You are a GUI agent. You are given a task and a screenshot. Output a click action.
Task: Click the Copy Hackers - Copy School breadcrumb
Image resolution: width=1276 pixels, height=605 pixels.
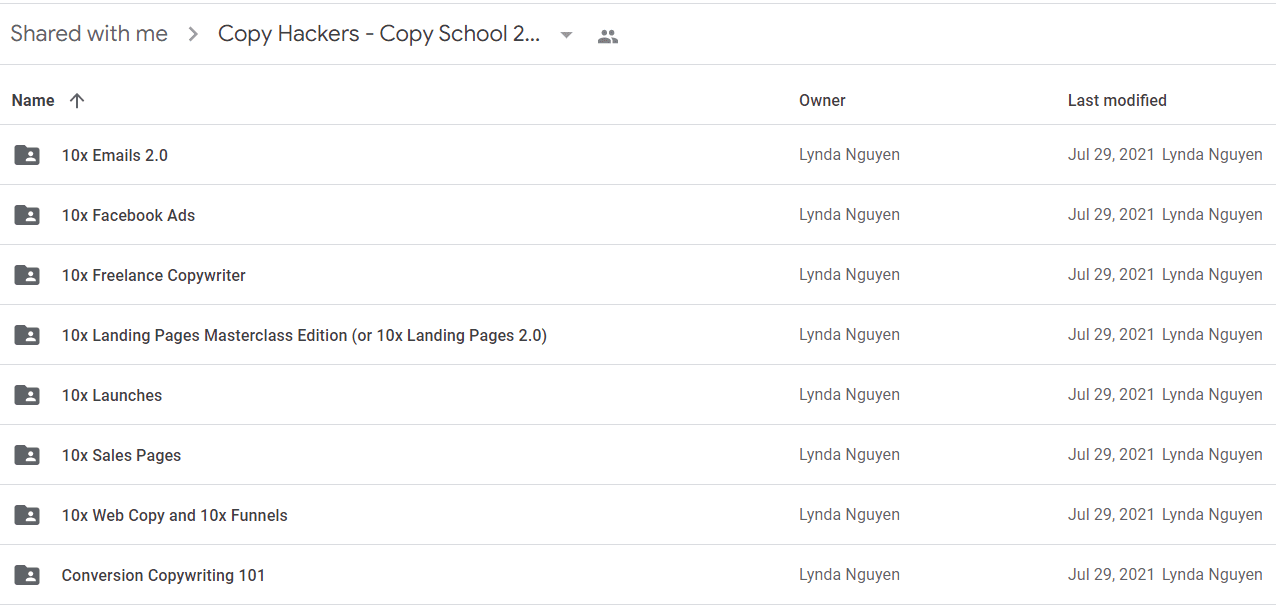(x=379, y=34)
